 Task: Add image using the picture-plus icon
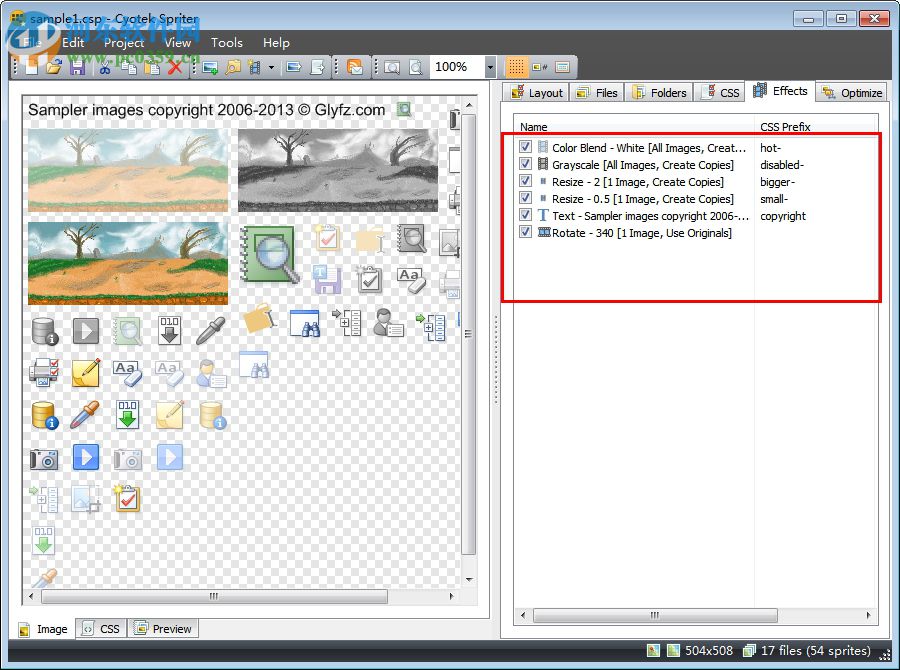[x=210, y=67]
